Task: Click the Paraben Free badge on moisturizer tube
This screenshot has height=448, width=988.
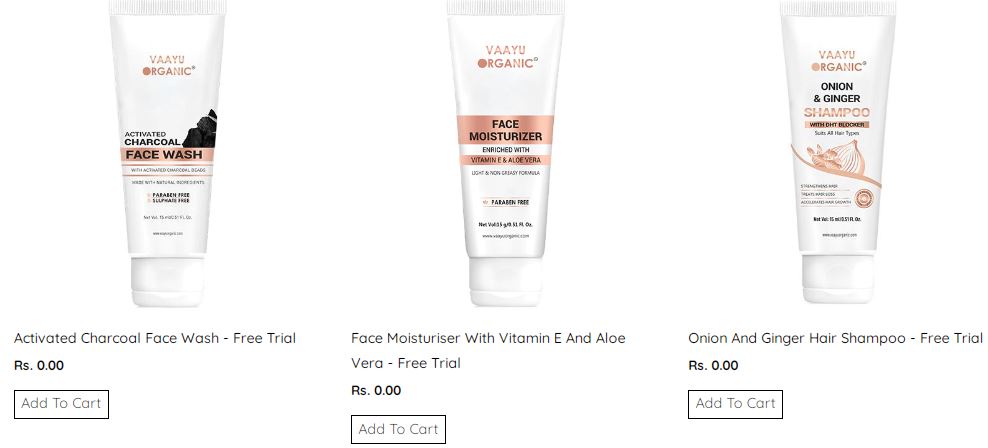Action: (x=505, y=203)
